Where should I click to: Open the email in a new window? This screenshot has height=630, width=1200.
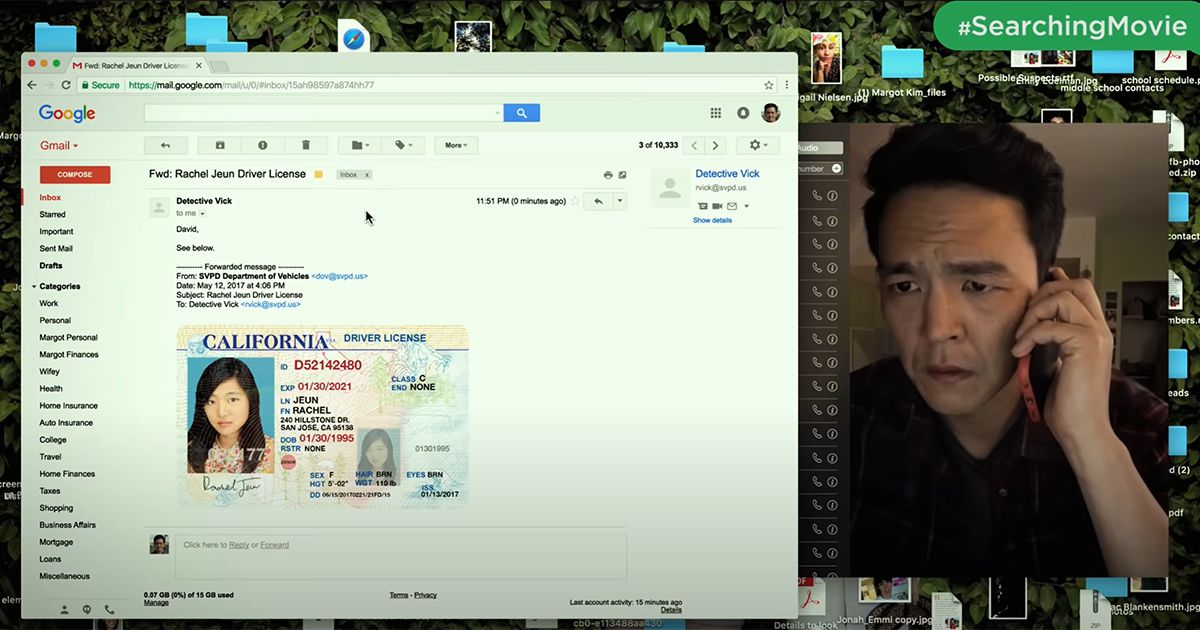tap(622, 174)
